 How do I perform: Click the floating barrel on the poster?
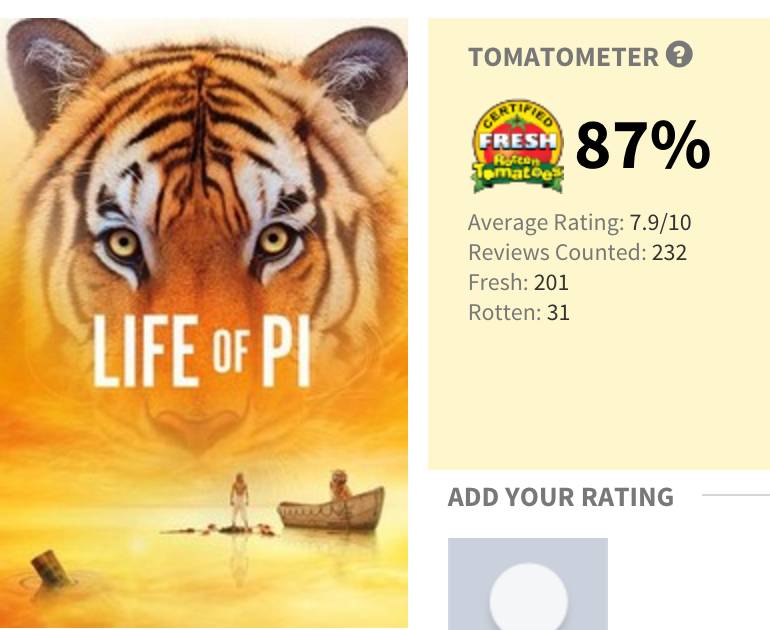tap(48, 568)
